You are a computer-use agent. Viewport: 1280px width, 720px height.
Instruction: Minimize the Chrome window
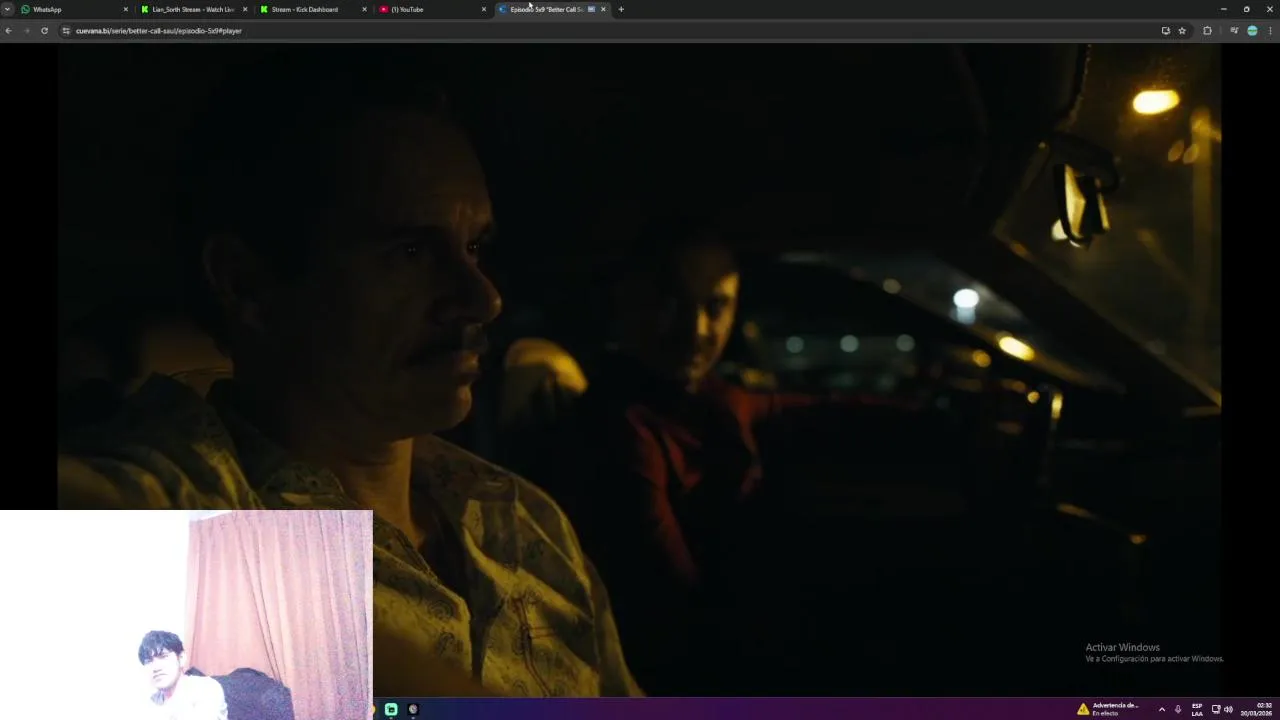(x=1223, y=9)
